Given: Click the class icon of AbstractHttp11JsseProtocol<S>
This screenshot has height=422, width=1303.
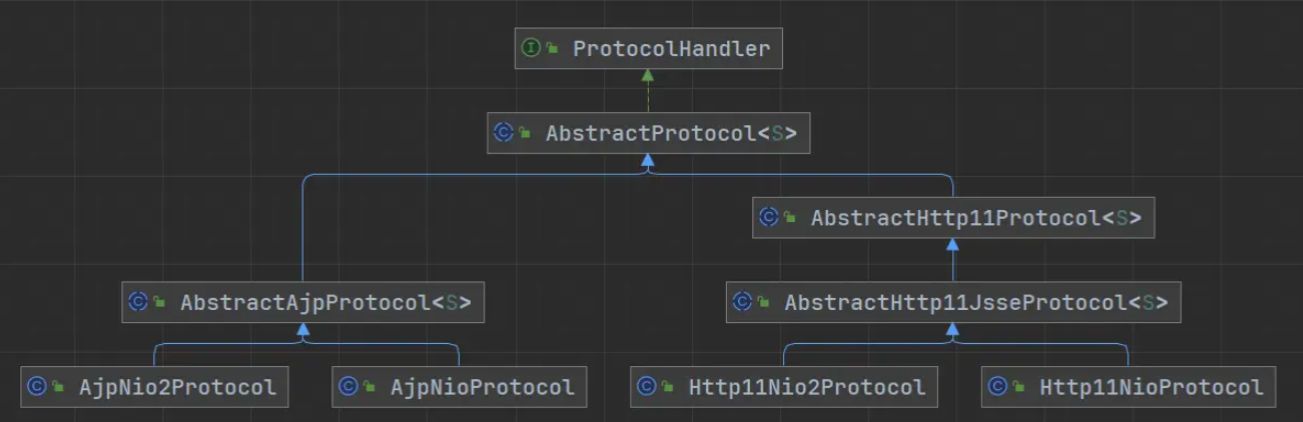Looking at the screenshot, I should [743, 301].
